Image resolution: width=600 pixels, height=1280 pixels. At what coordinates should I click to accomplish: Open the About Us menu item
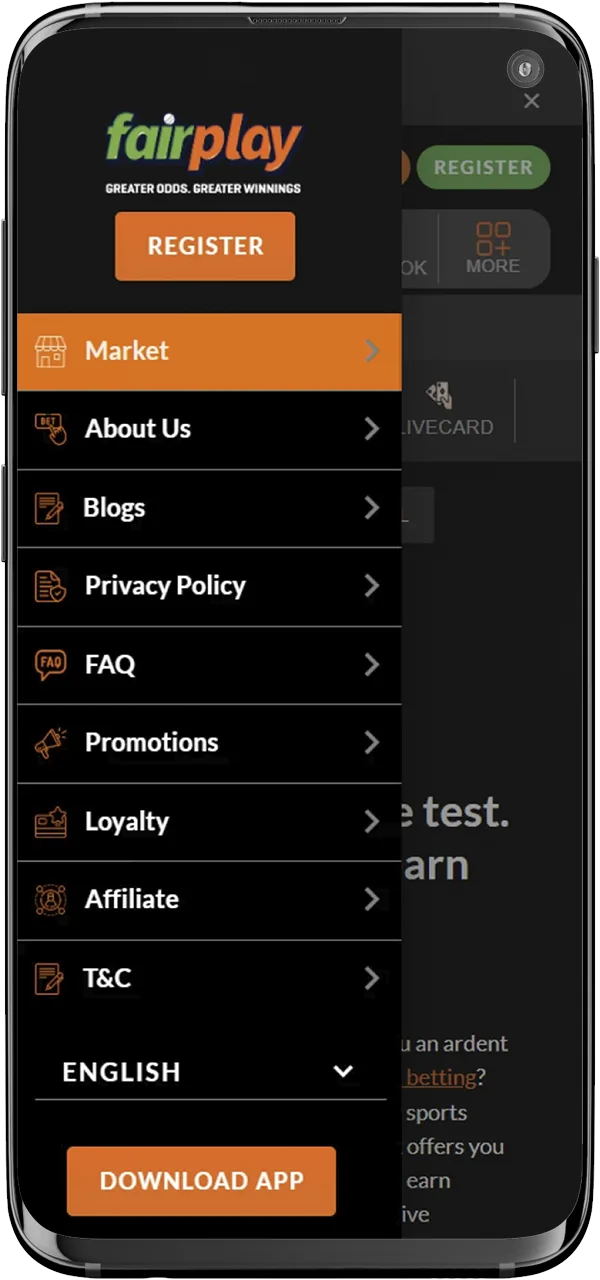click(x=138, y=429)
